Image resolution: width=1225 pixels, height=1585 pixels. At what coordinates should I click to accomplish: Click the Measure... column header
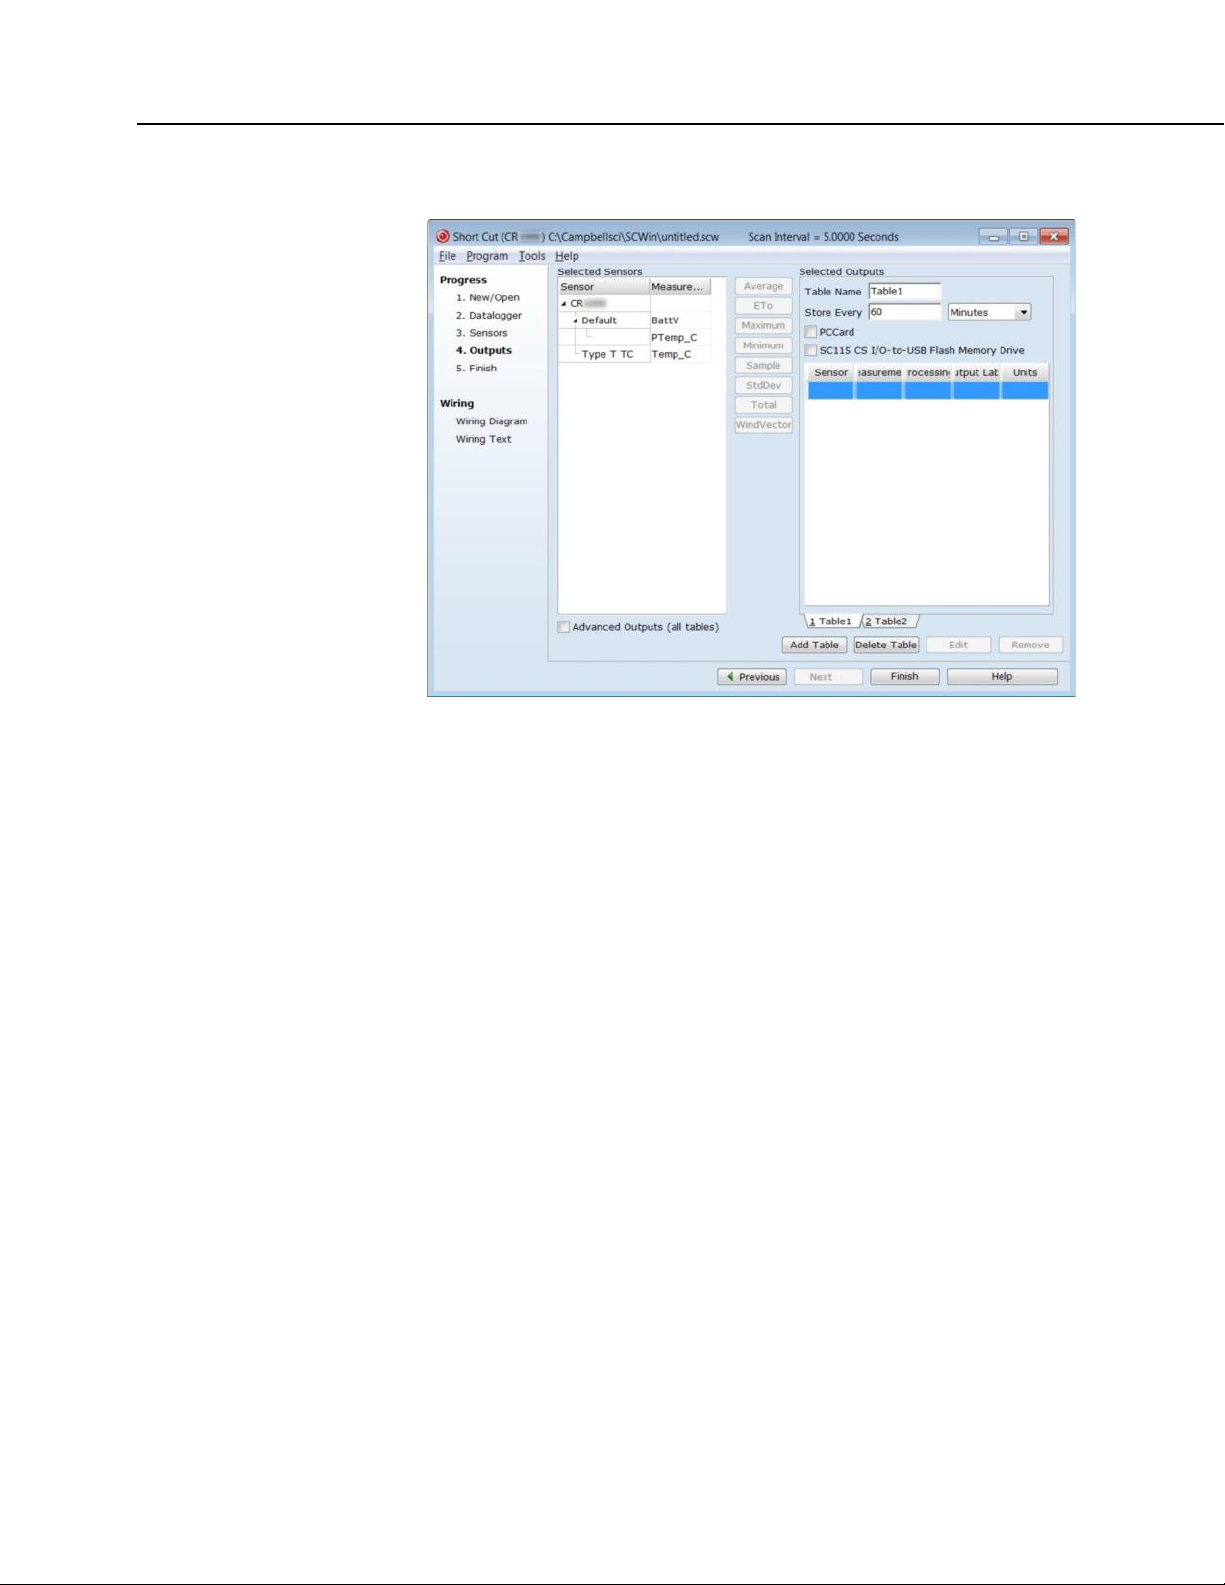tap(680, 287)
